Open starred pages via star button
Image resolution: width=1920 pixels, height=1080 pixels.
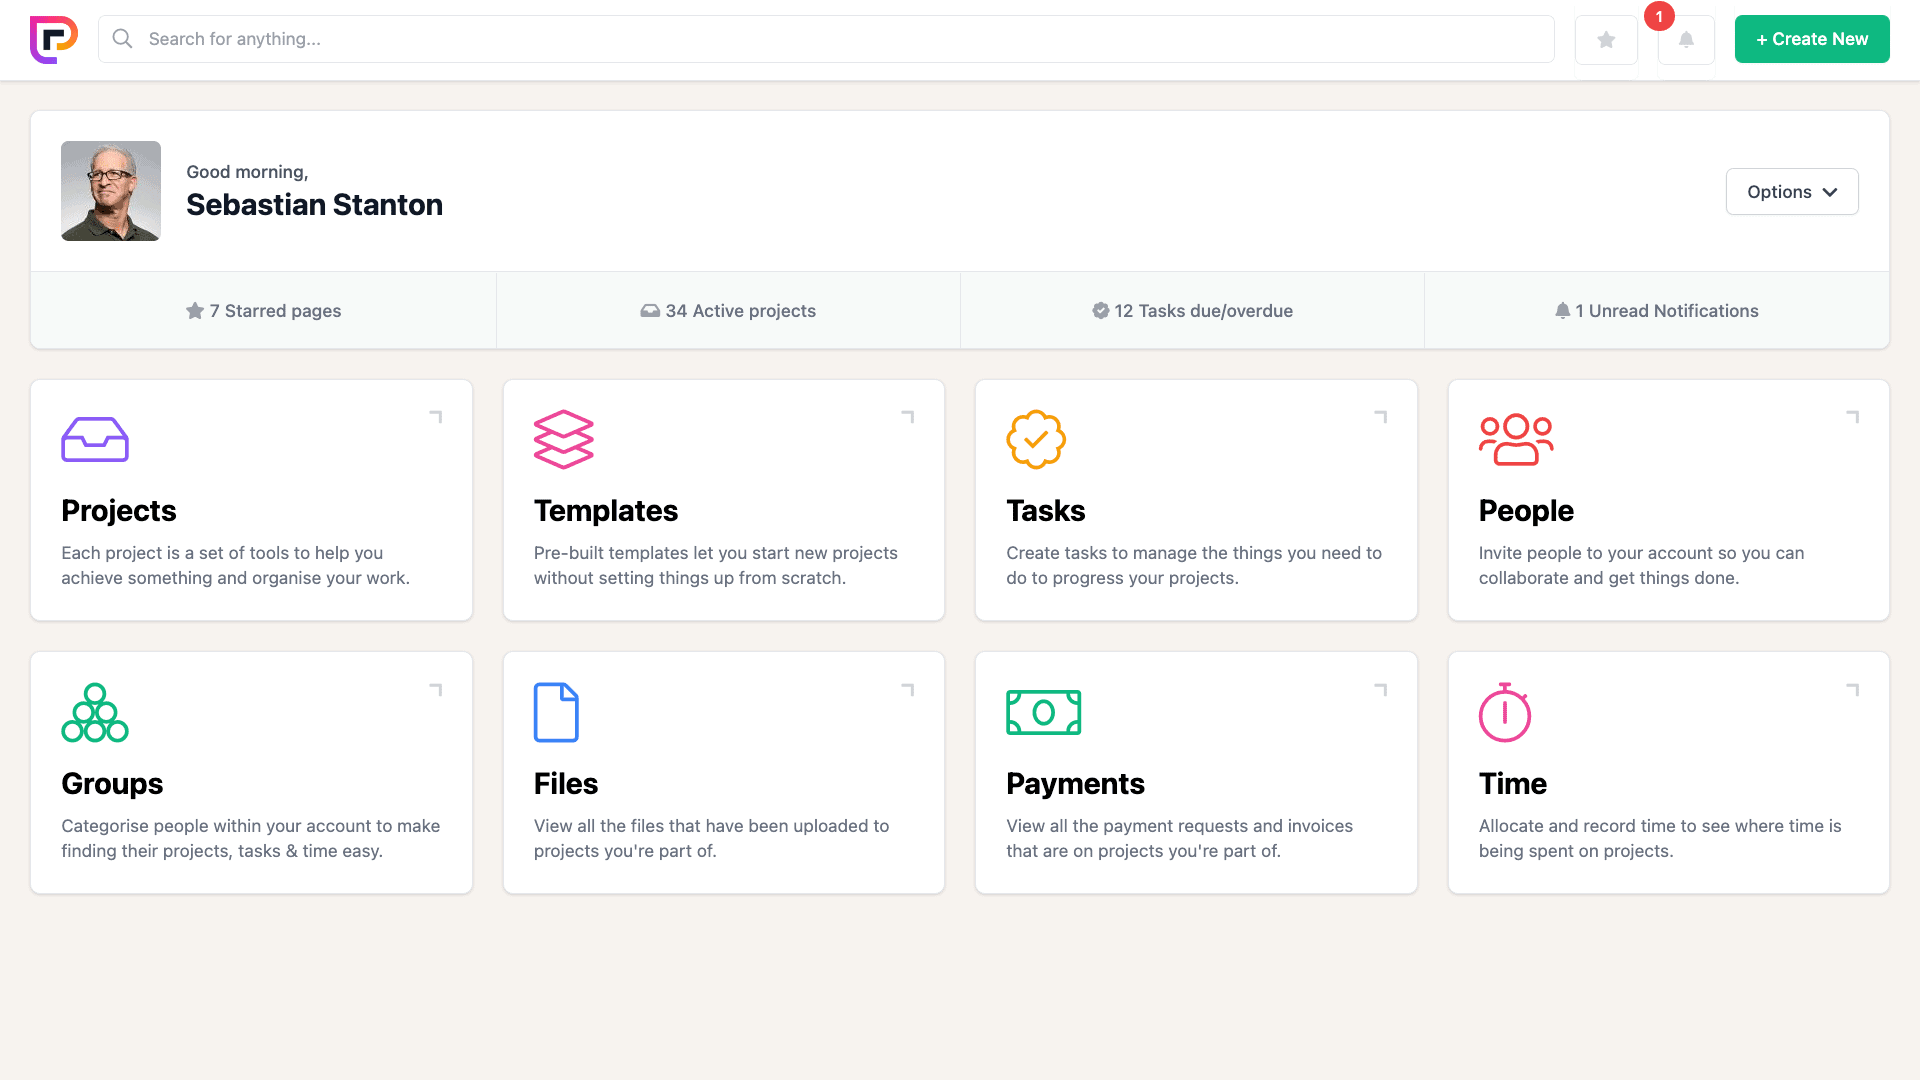[x=1606, y=40]
